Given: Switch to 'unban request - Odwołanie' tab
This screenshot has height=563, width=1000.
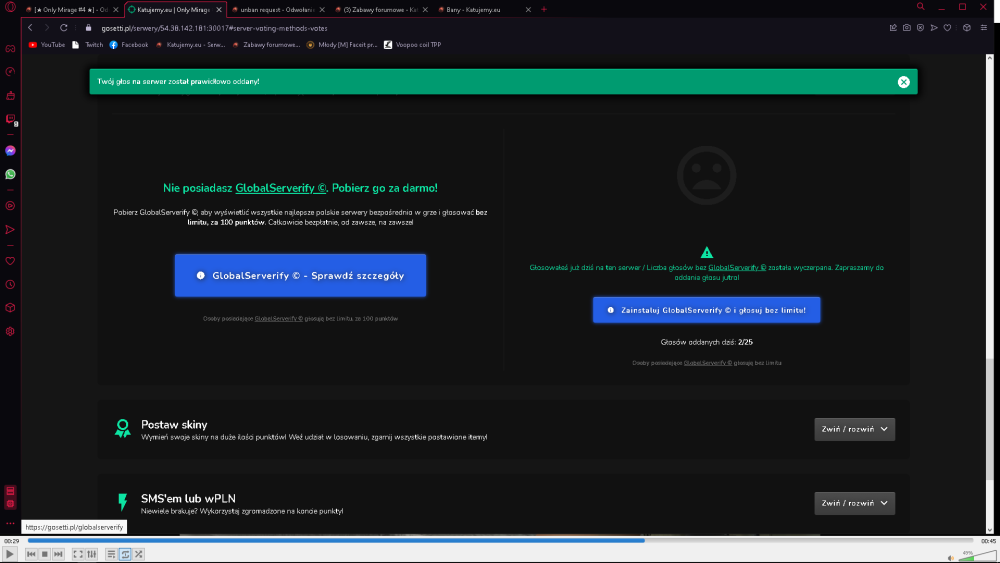Looking at the screenshot, I should tap(278, 10).
